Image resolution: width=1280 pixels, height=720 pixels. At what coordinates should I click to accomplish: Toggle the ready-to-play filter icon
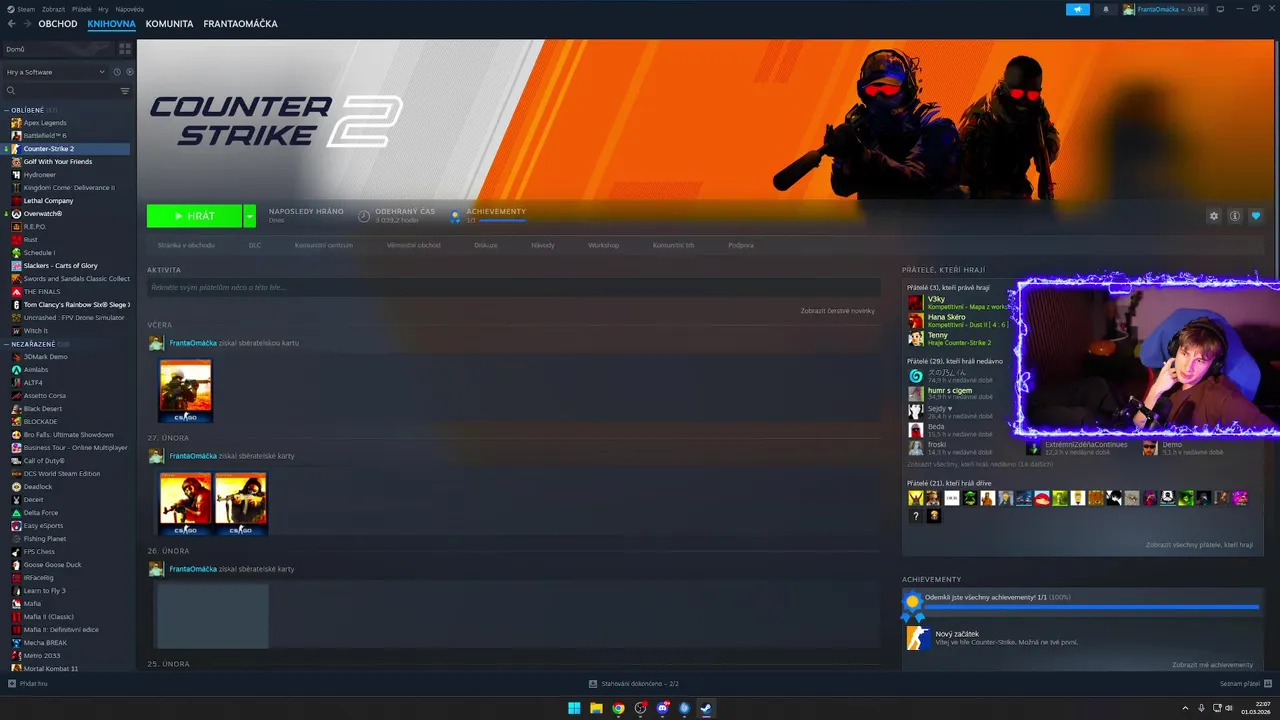pyautogui.click(x=130, y=72)
